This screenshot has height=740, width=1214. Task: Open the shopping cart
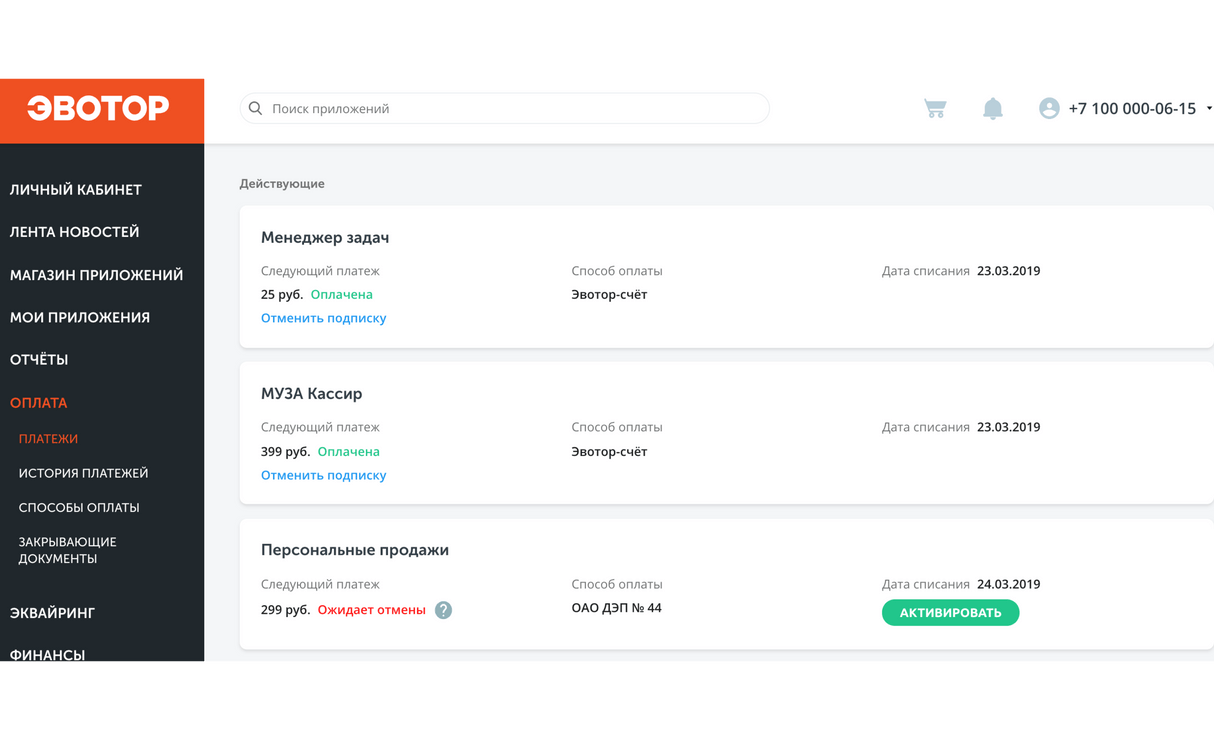[935, 108]
